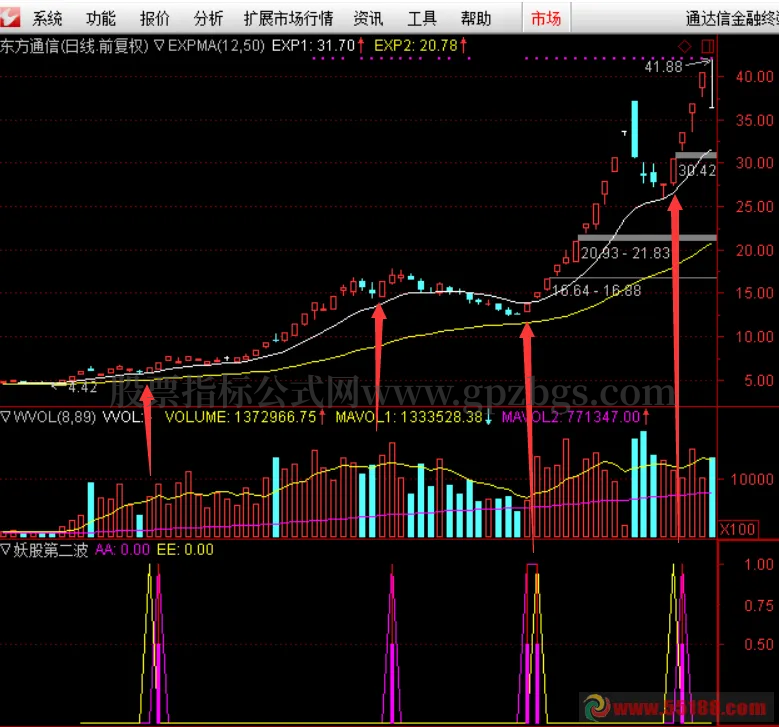Open the 工具 menu
The height and width of the screenshot is (727, 779).
(422, 18)
